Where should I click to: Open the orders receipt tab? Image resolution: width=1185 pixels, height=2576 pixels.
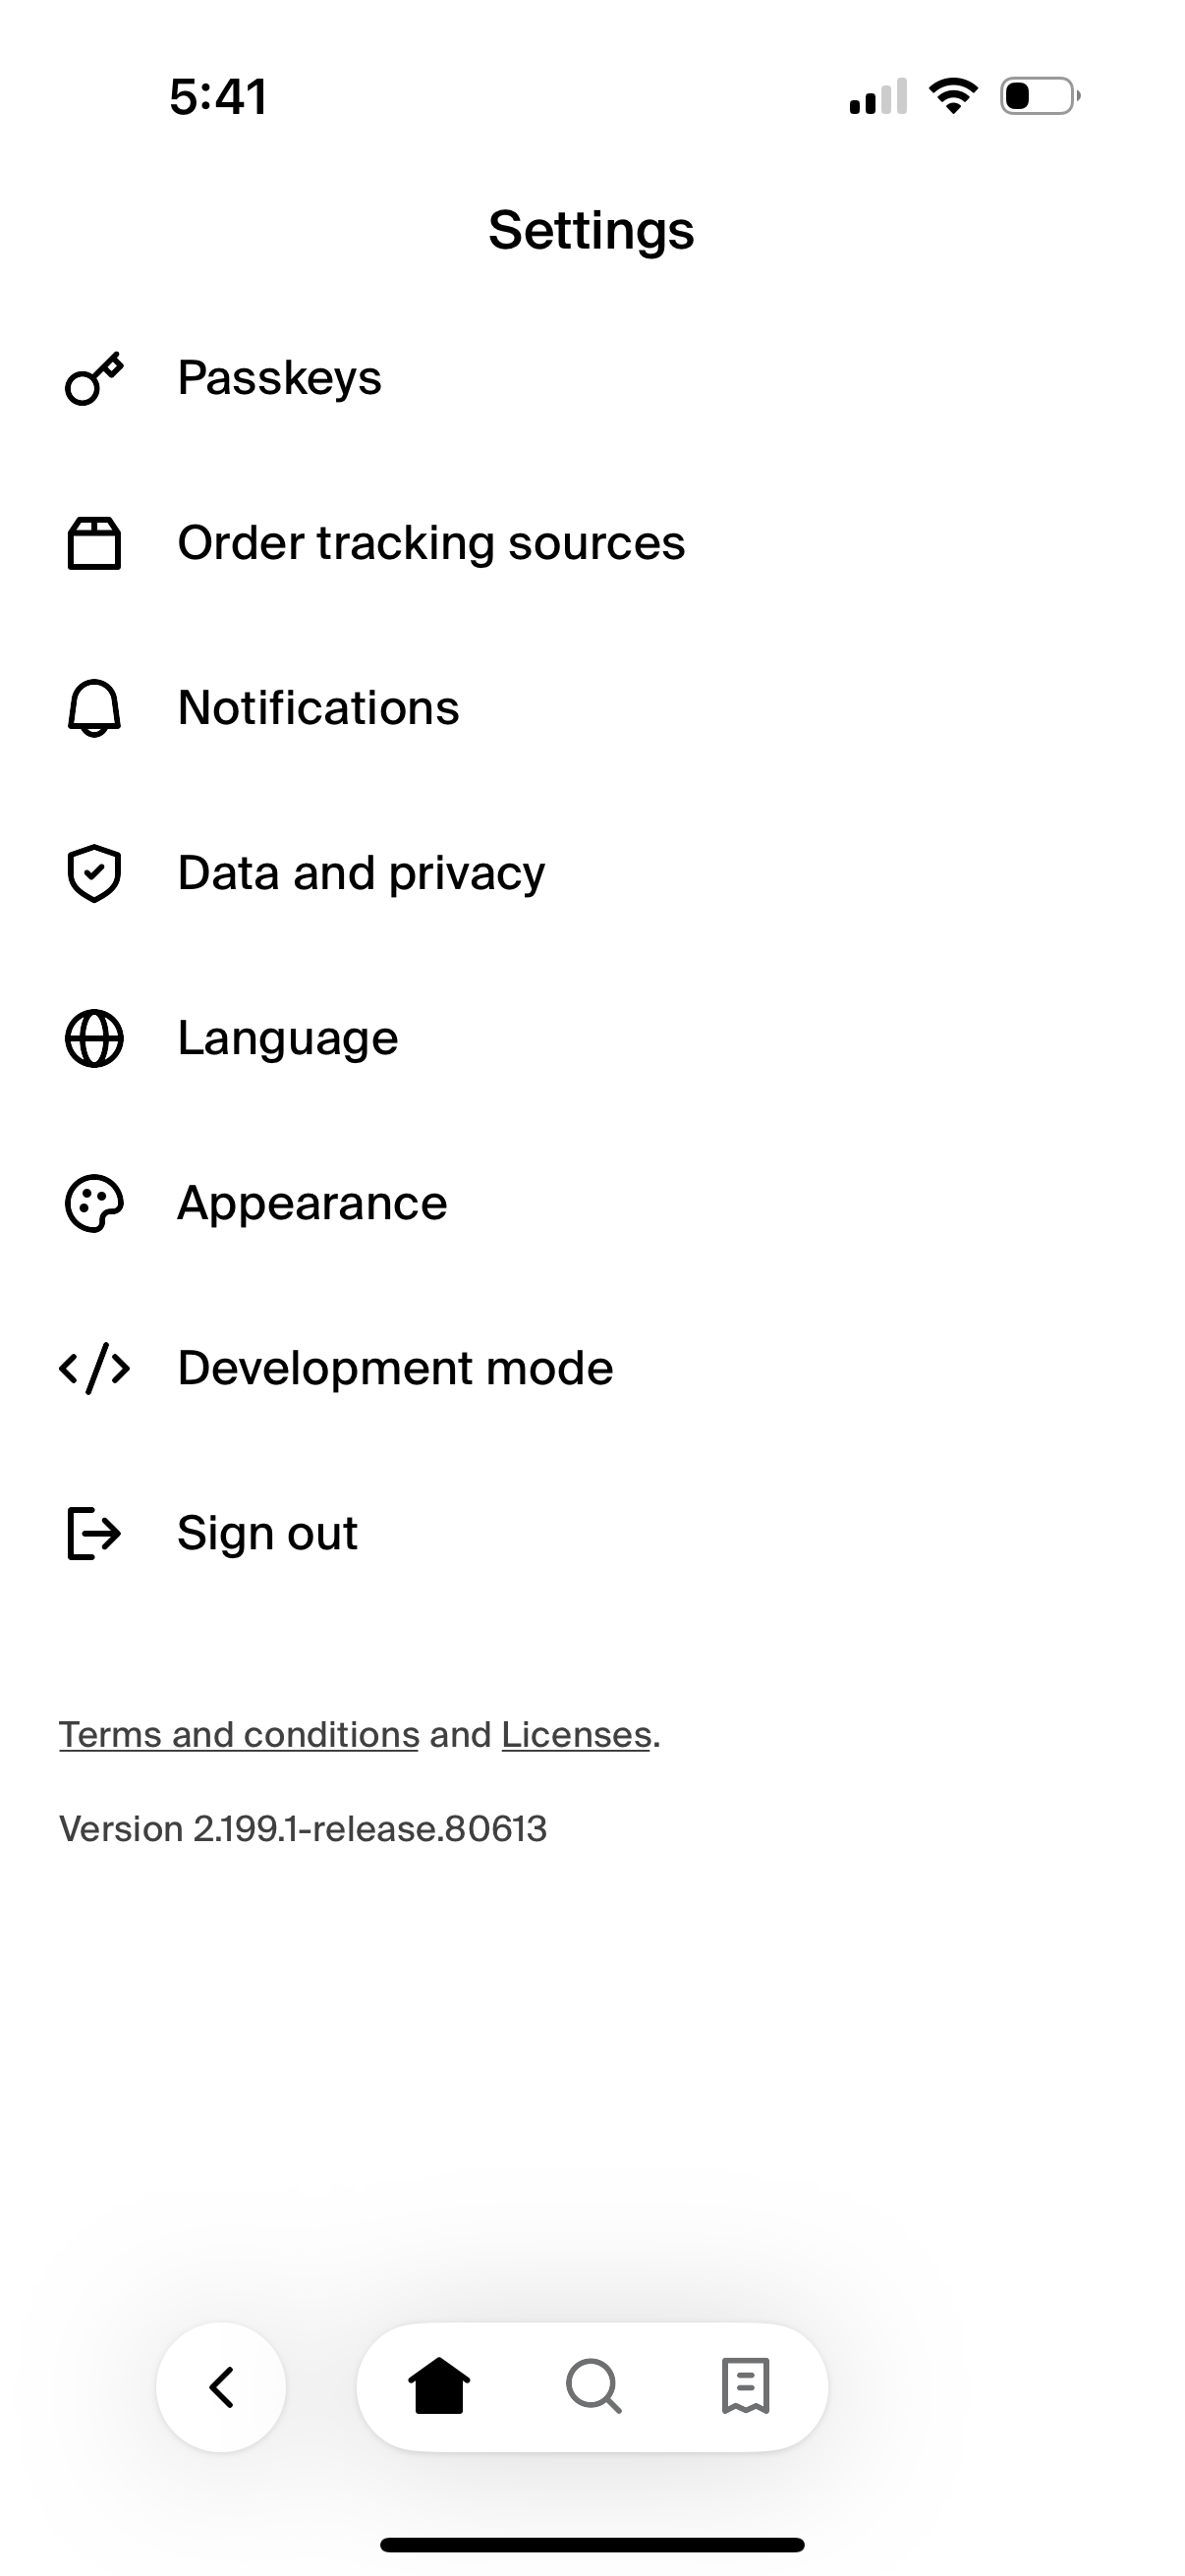click(x=746, y=2387)
